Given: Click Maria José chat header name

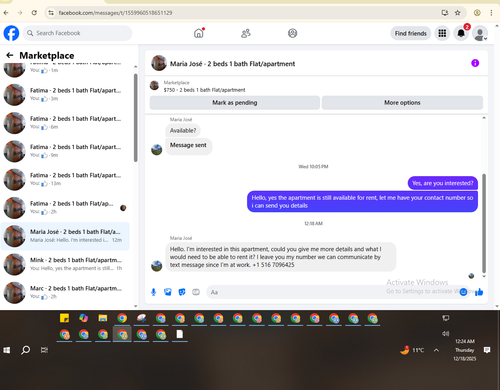Looking at the screenshot, I should point(232,64).
